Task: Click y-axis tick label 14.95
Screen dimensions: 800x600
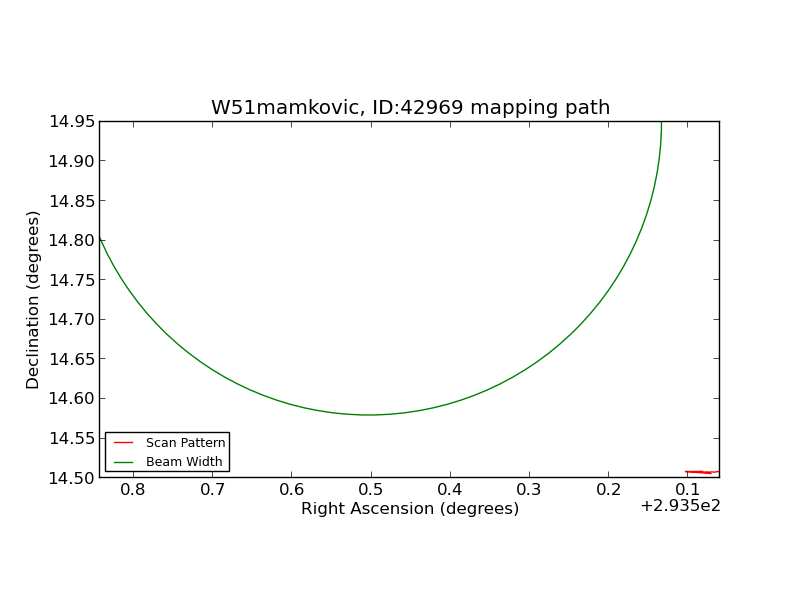Action: point(72,121)
